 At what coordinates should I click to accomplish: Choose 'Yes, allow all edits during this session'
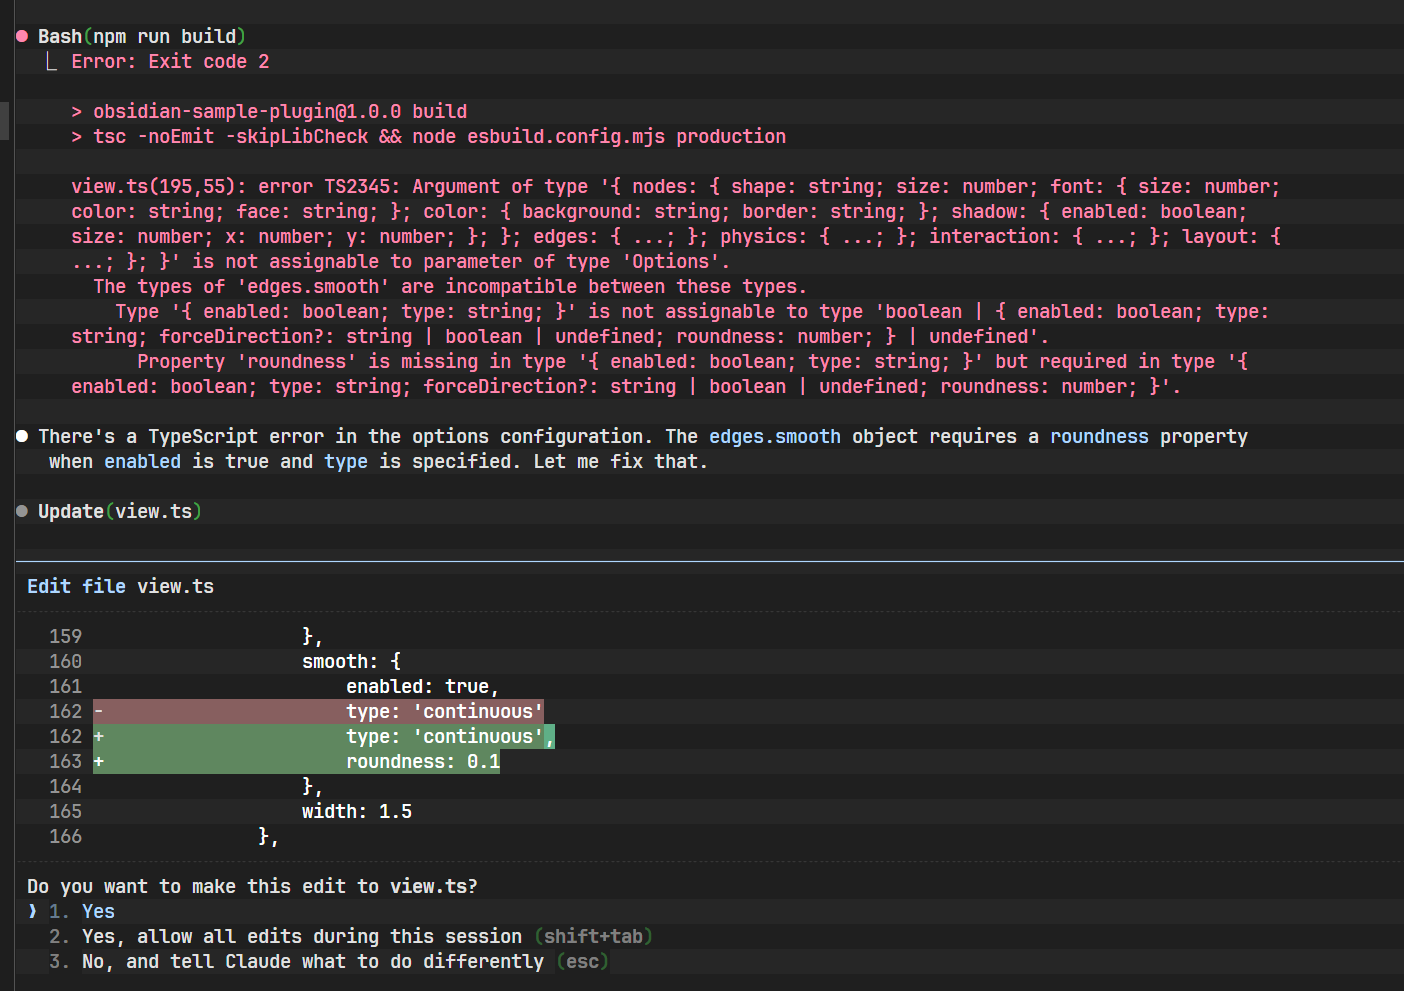tap(301, 937)
